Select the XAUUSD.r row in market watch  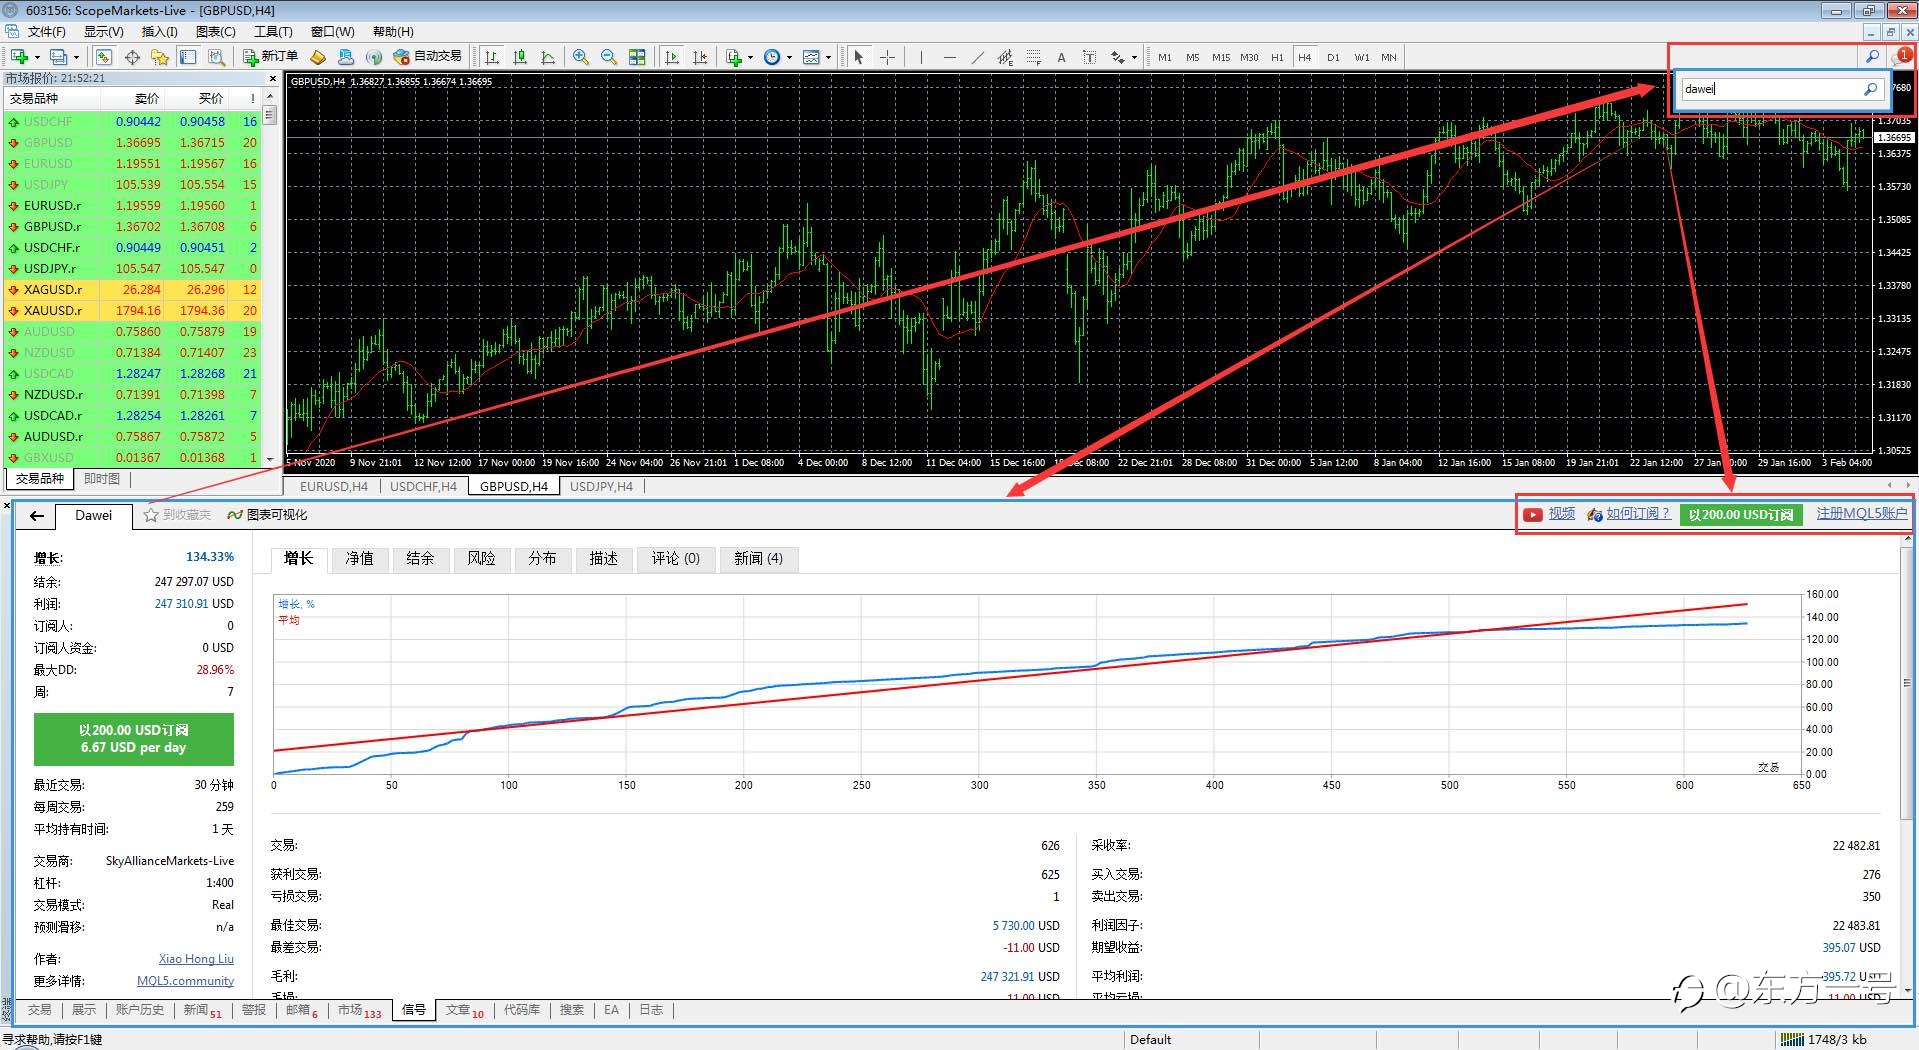(x=132, y=311)
